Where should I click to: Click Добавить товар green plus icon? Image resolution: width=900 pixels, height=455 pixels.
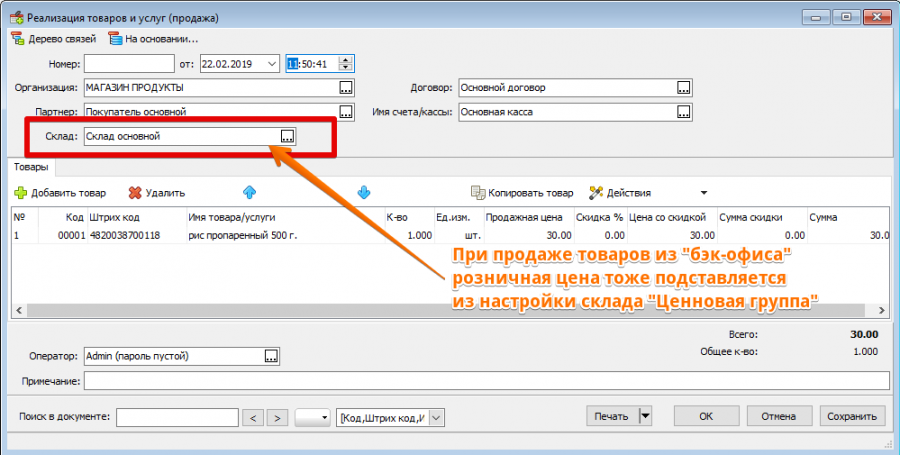[20, 193]
